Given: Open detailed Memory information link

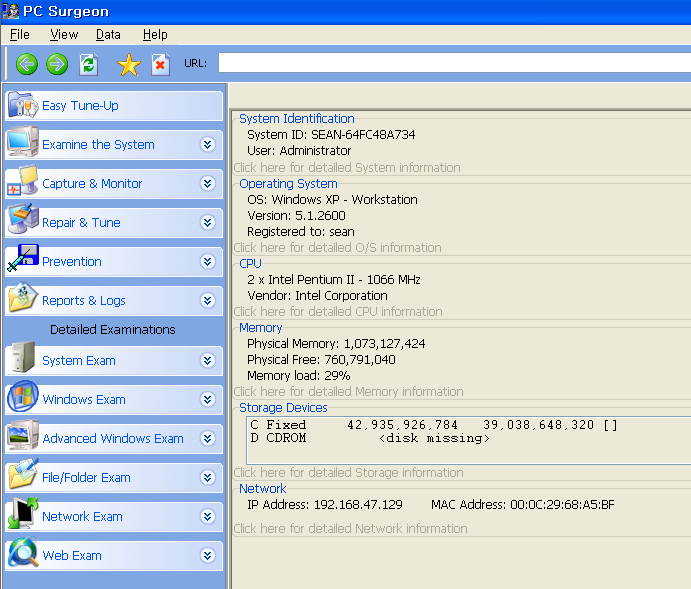Looking at the screenshot, I should pyautogui.click(x=348, y=392).
